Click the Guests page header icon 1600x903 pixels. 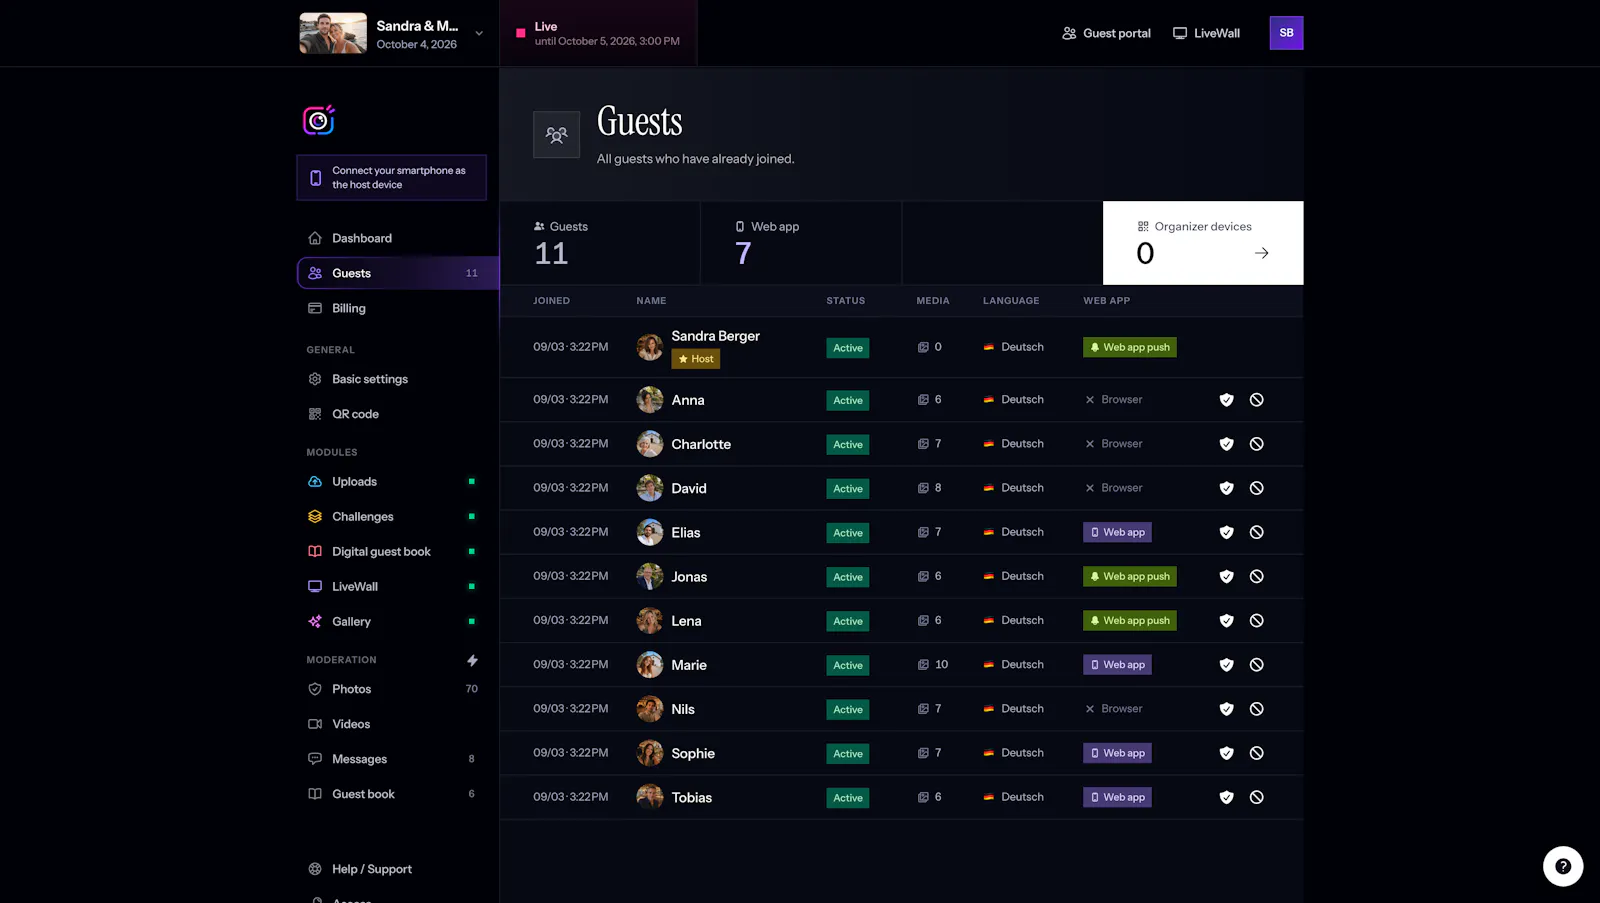point(557,135)
